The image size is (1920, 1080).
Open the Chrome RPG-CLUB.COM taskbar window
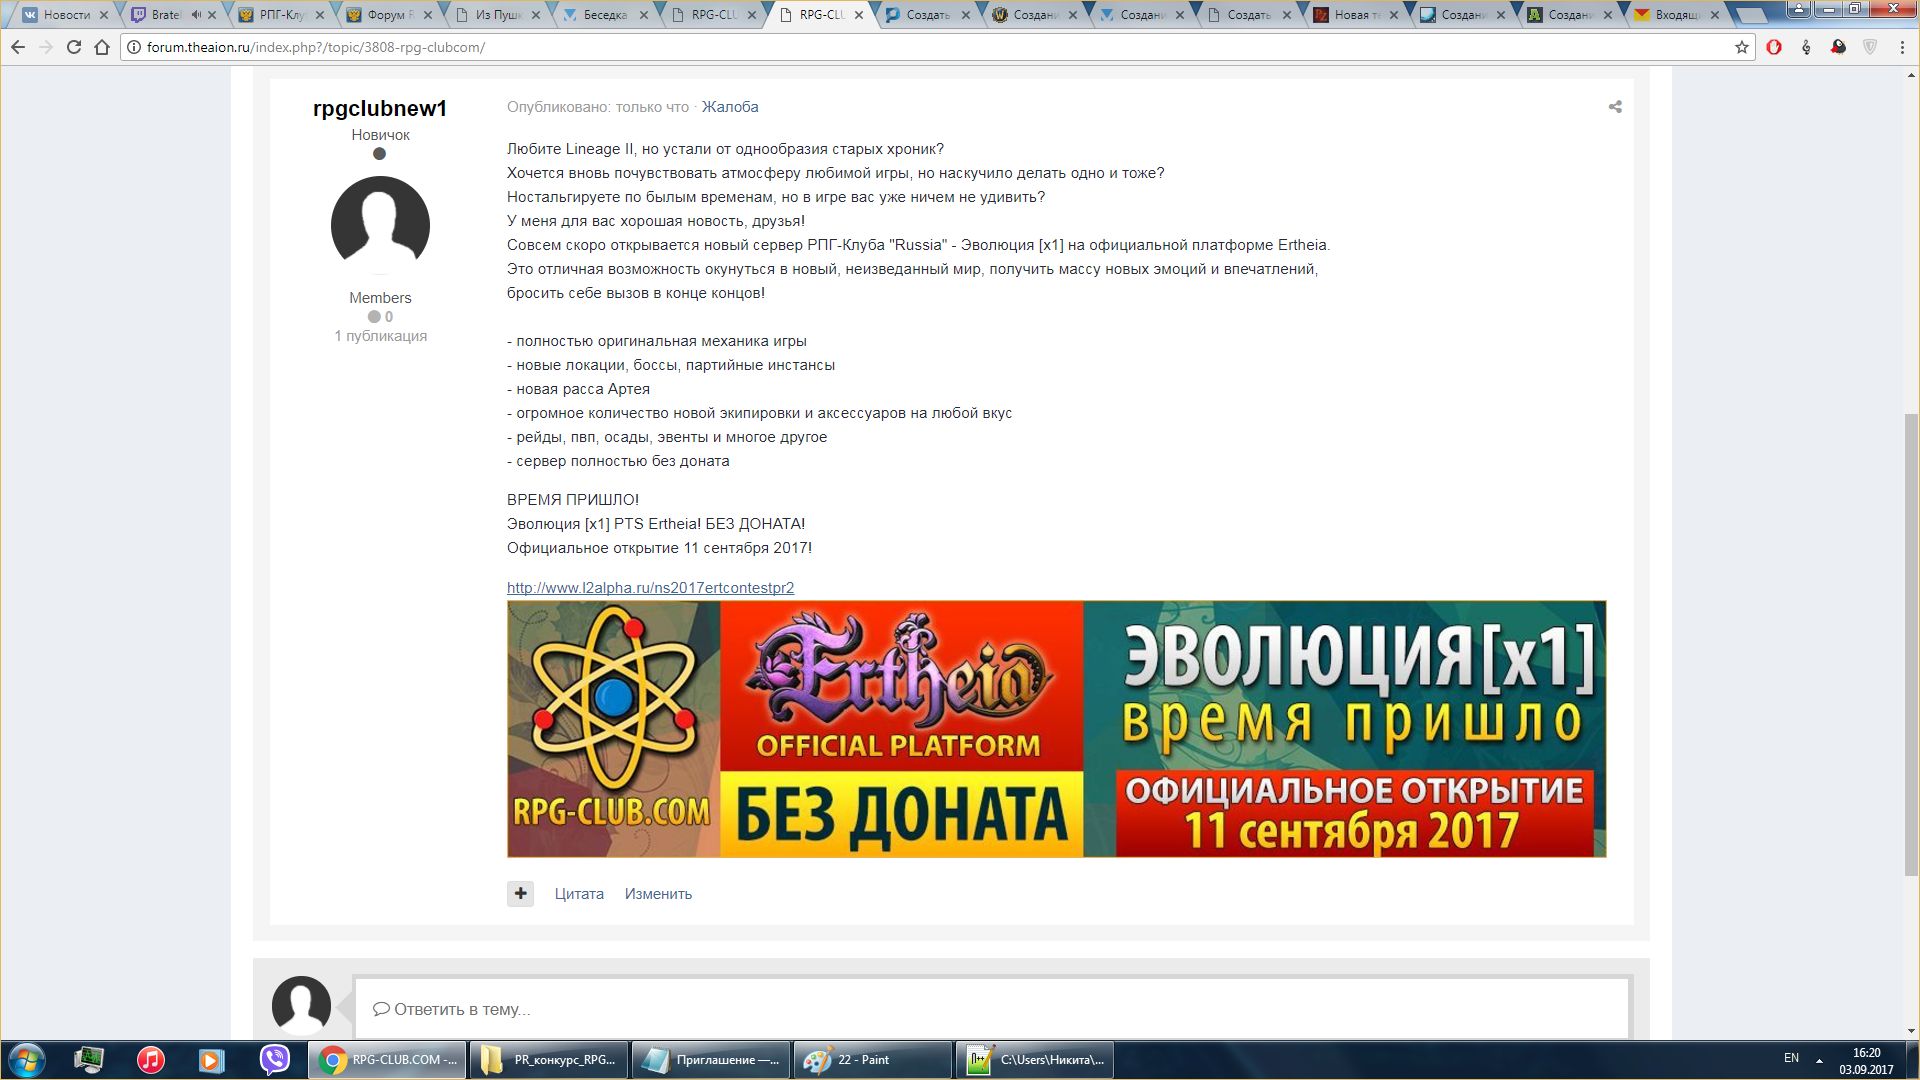pyautogui.click(x=387, y=1060)
